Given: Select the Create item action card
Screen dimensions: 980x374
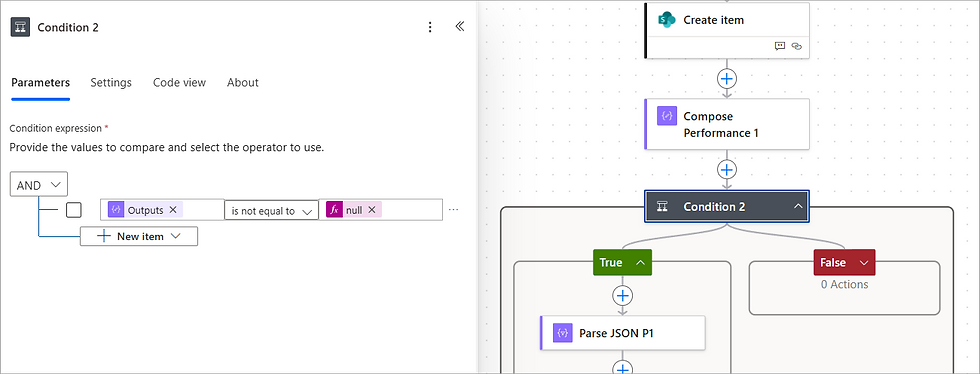Looking at the screenshot, I should pos(727,30).
